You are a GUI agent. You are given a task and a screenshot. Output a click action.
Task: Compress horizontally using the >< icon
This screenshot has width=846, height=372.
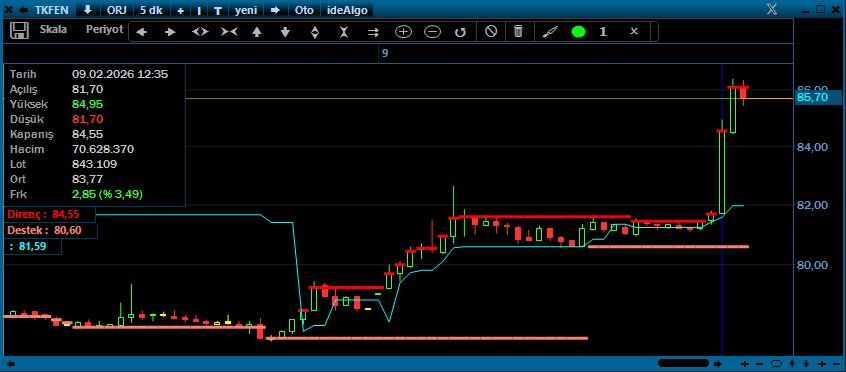(229, 32)
